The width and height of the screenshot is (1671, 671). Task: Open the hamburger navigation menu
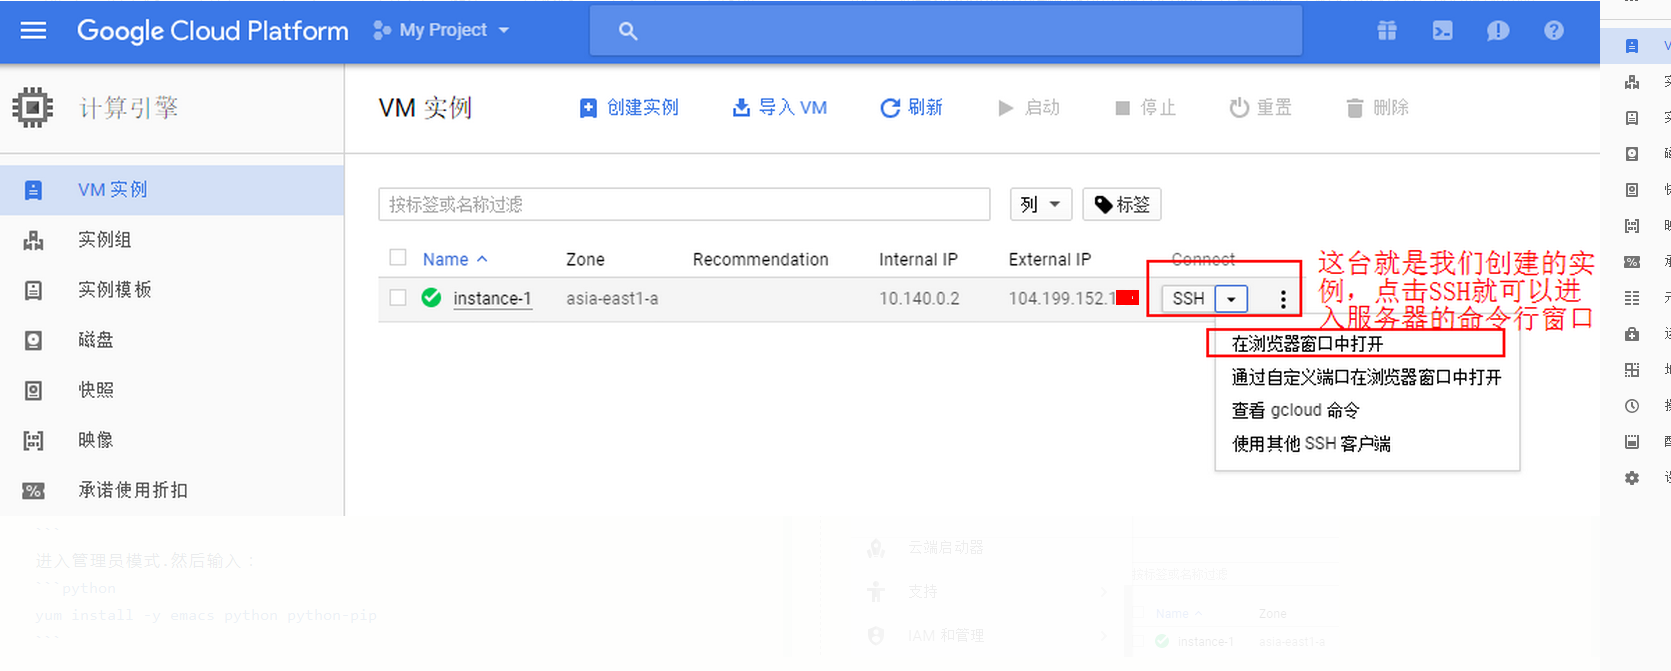click(33, 30)
